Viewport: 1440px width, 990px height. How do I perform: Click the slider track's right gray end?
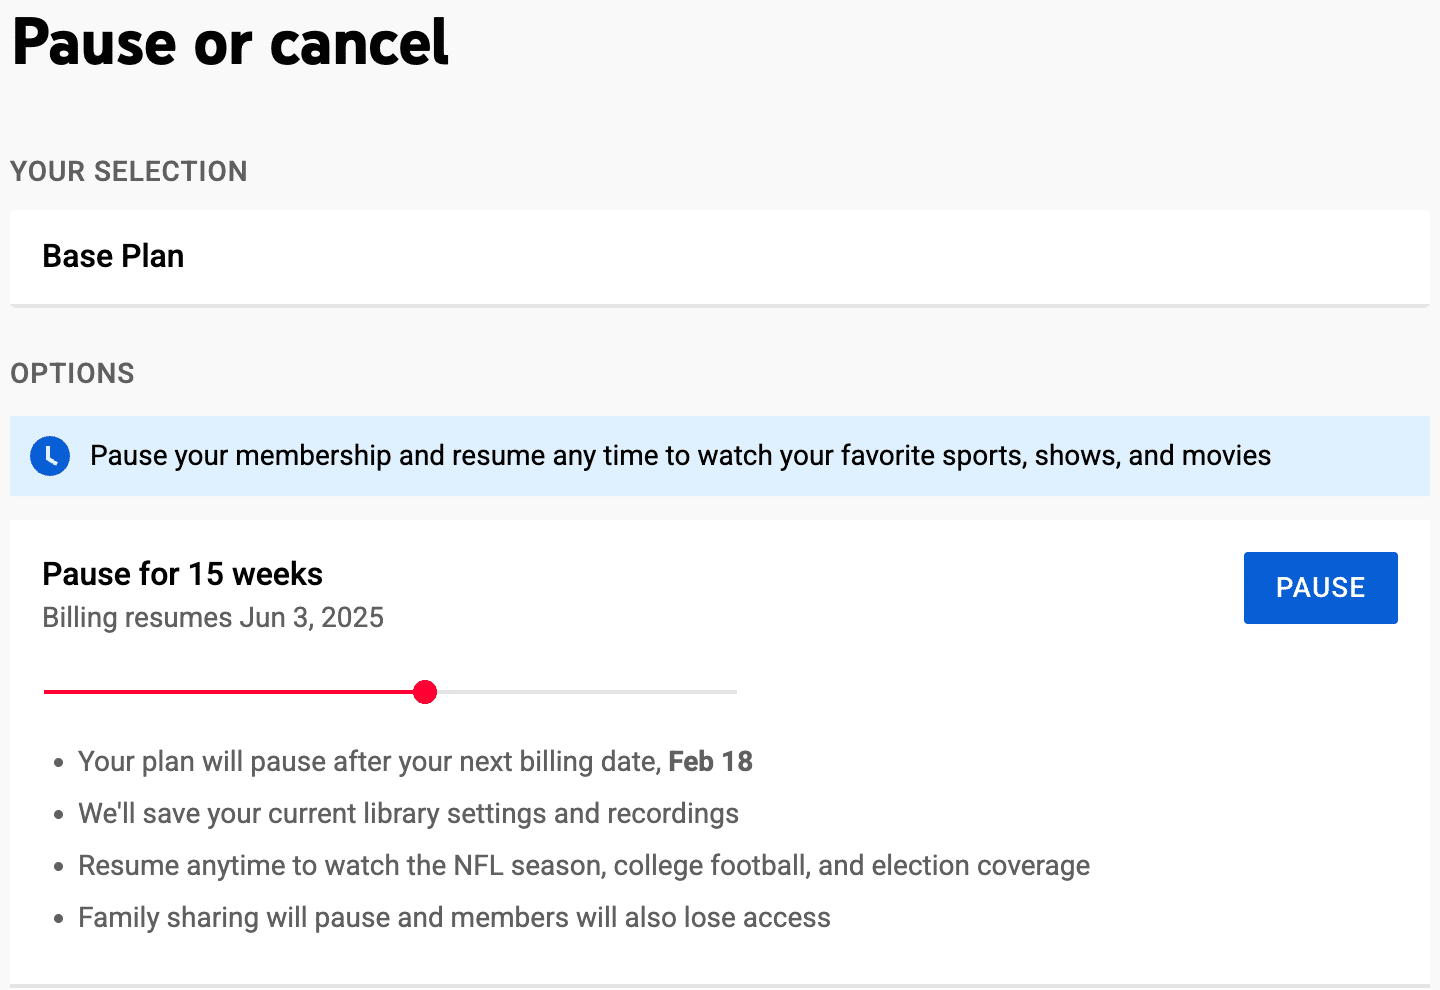coord(730,691)
